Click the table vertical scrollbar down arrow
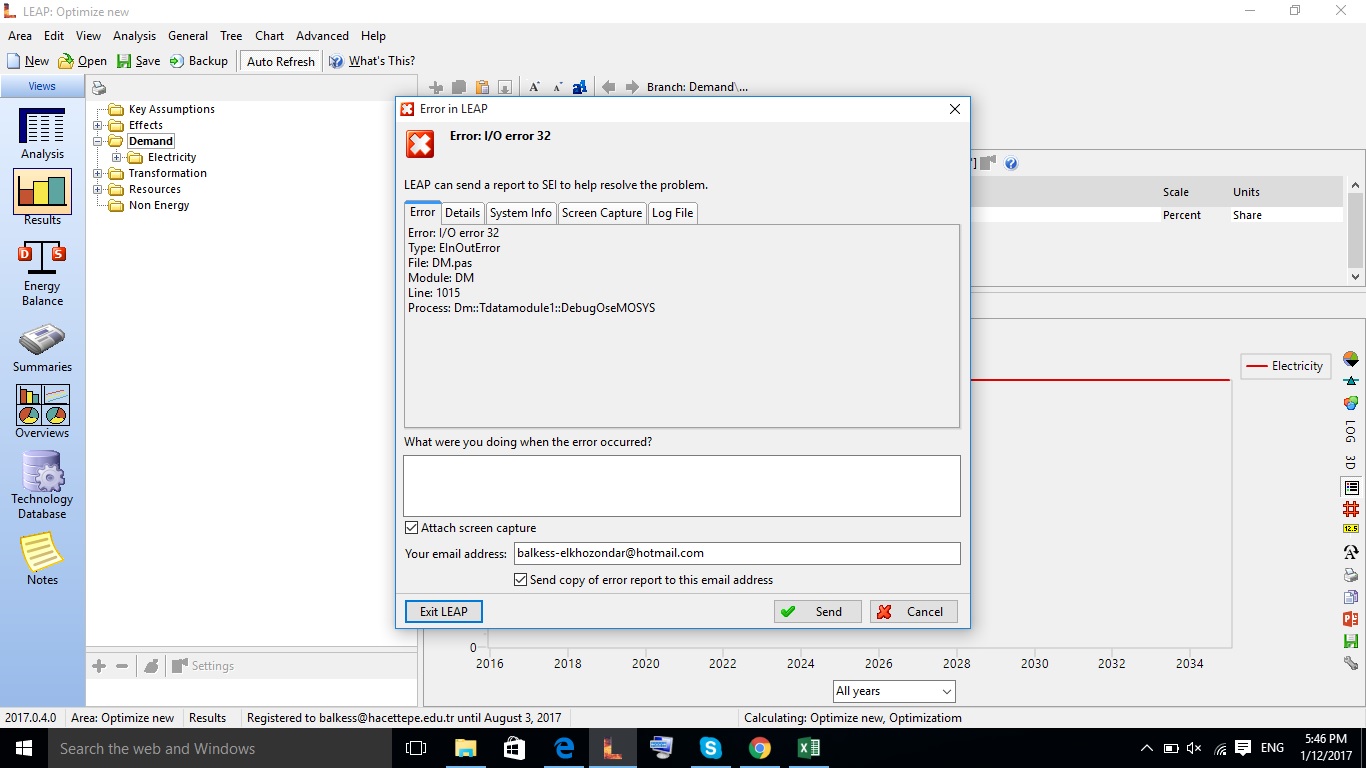The image size is (1366, 768). point(1357,277)
